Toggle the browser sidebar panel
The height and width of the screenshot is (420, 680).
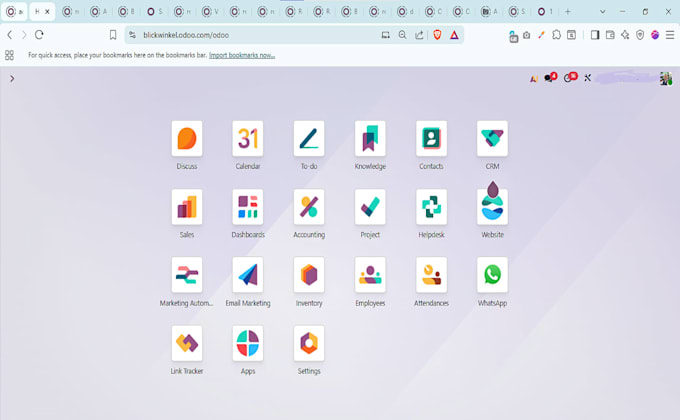click(x=595, y=35)
